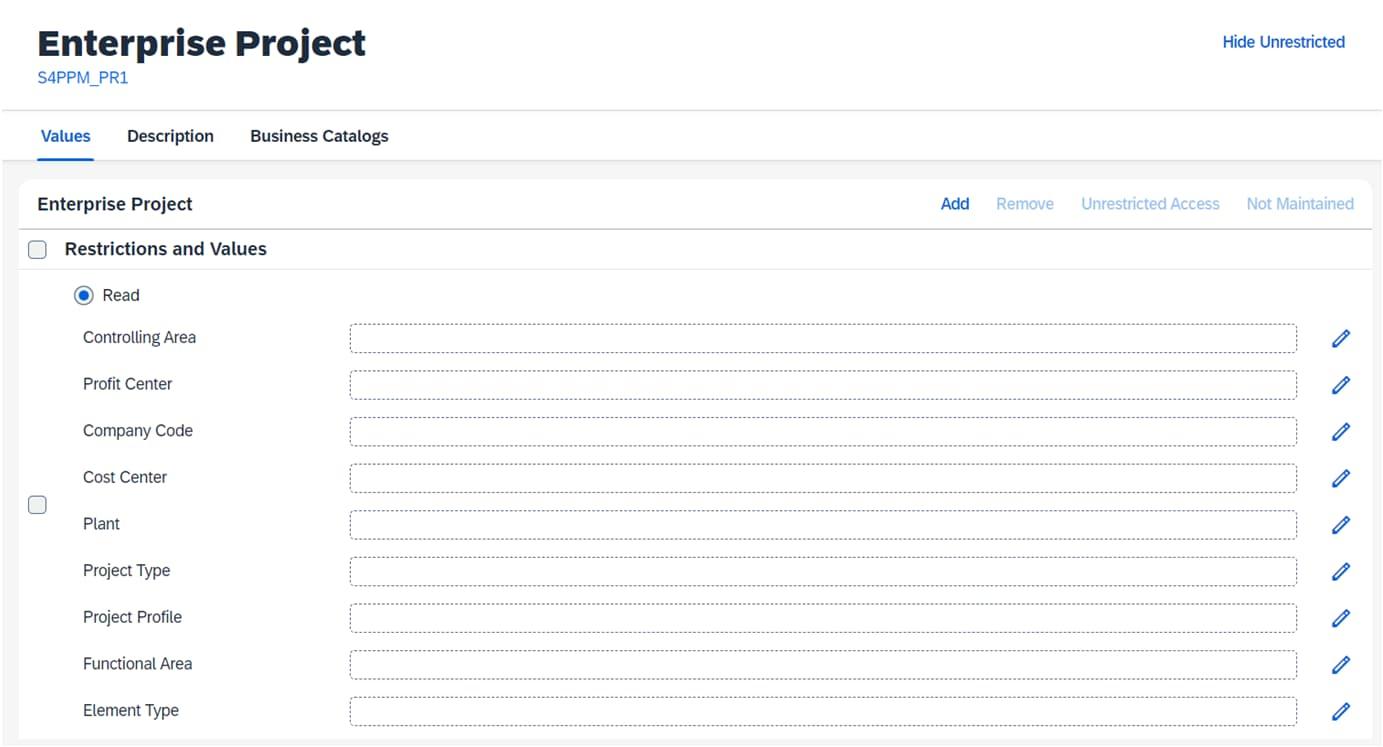Image resolution: width=1383 pixels, height=747 pixels.
Task: Edit Project Type using pencil icon
Action: [x=1341, y=572]
